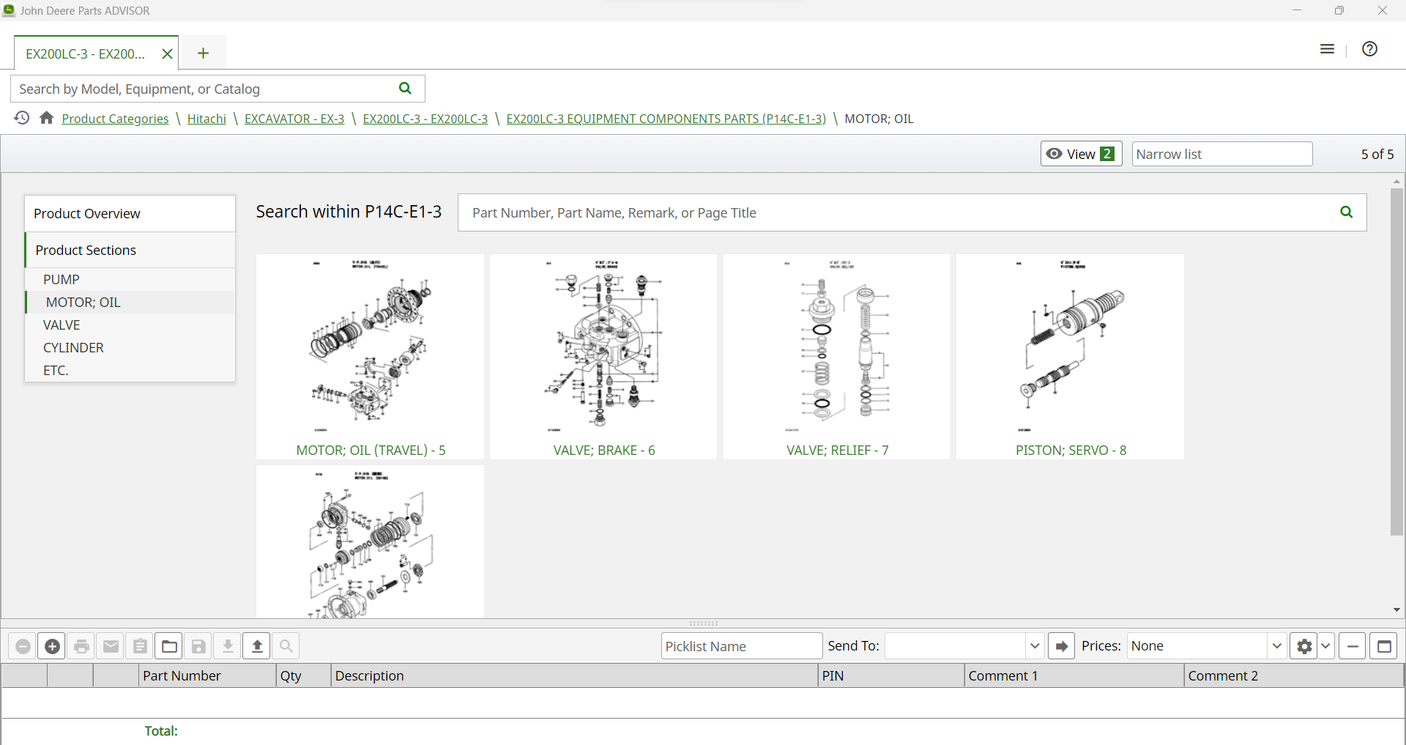Click the help question mark icon

coord(1369,49)
